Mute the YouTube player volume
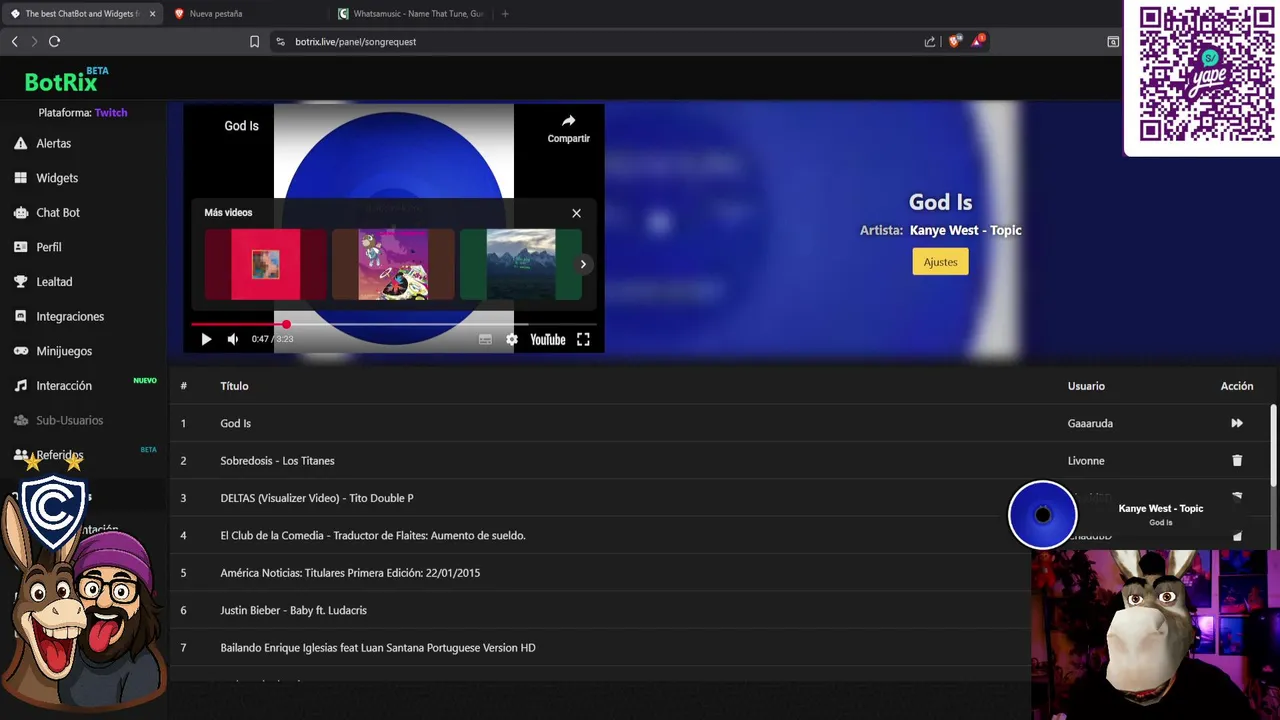Screen dimensions: 1280x720 pyautogui.click(x=233, y=339)
